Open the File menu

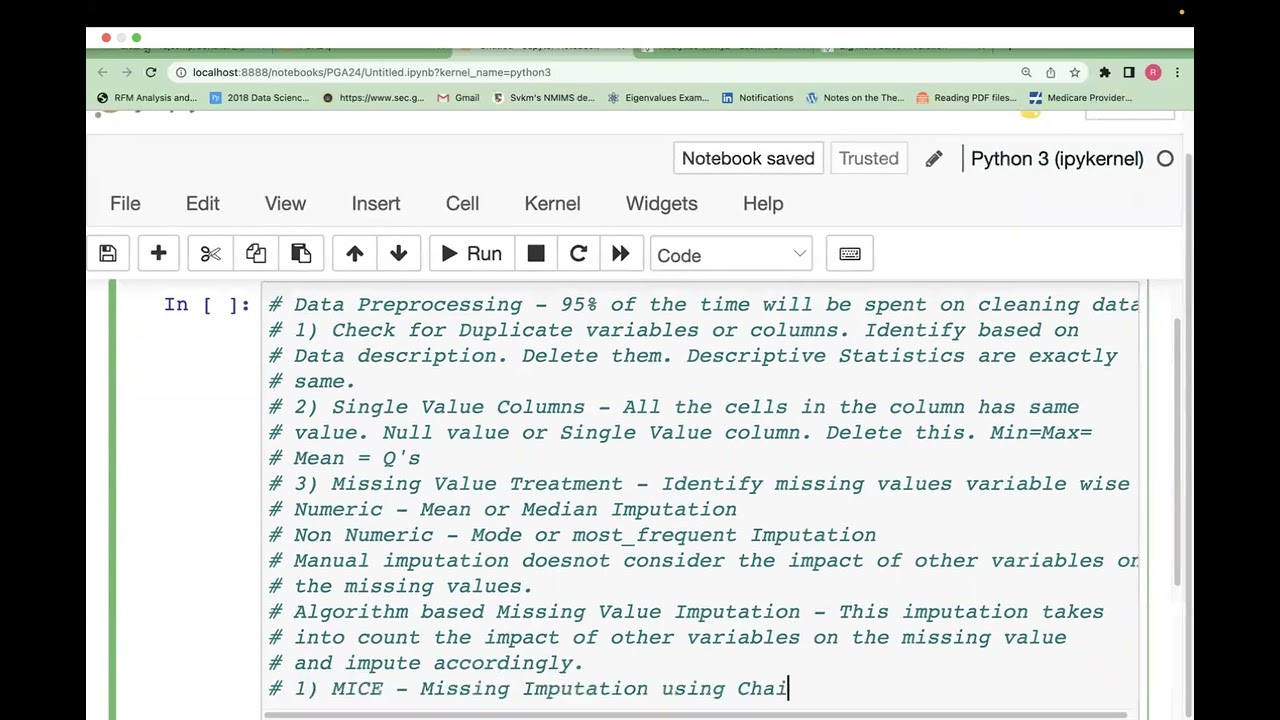[x=125, y=203]
